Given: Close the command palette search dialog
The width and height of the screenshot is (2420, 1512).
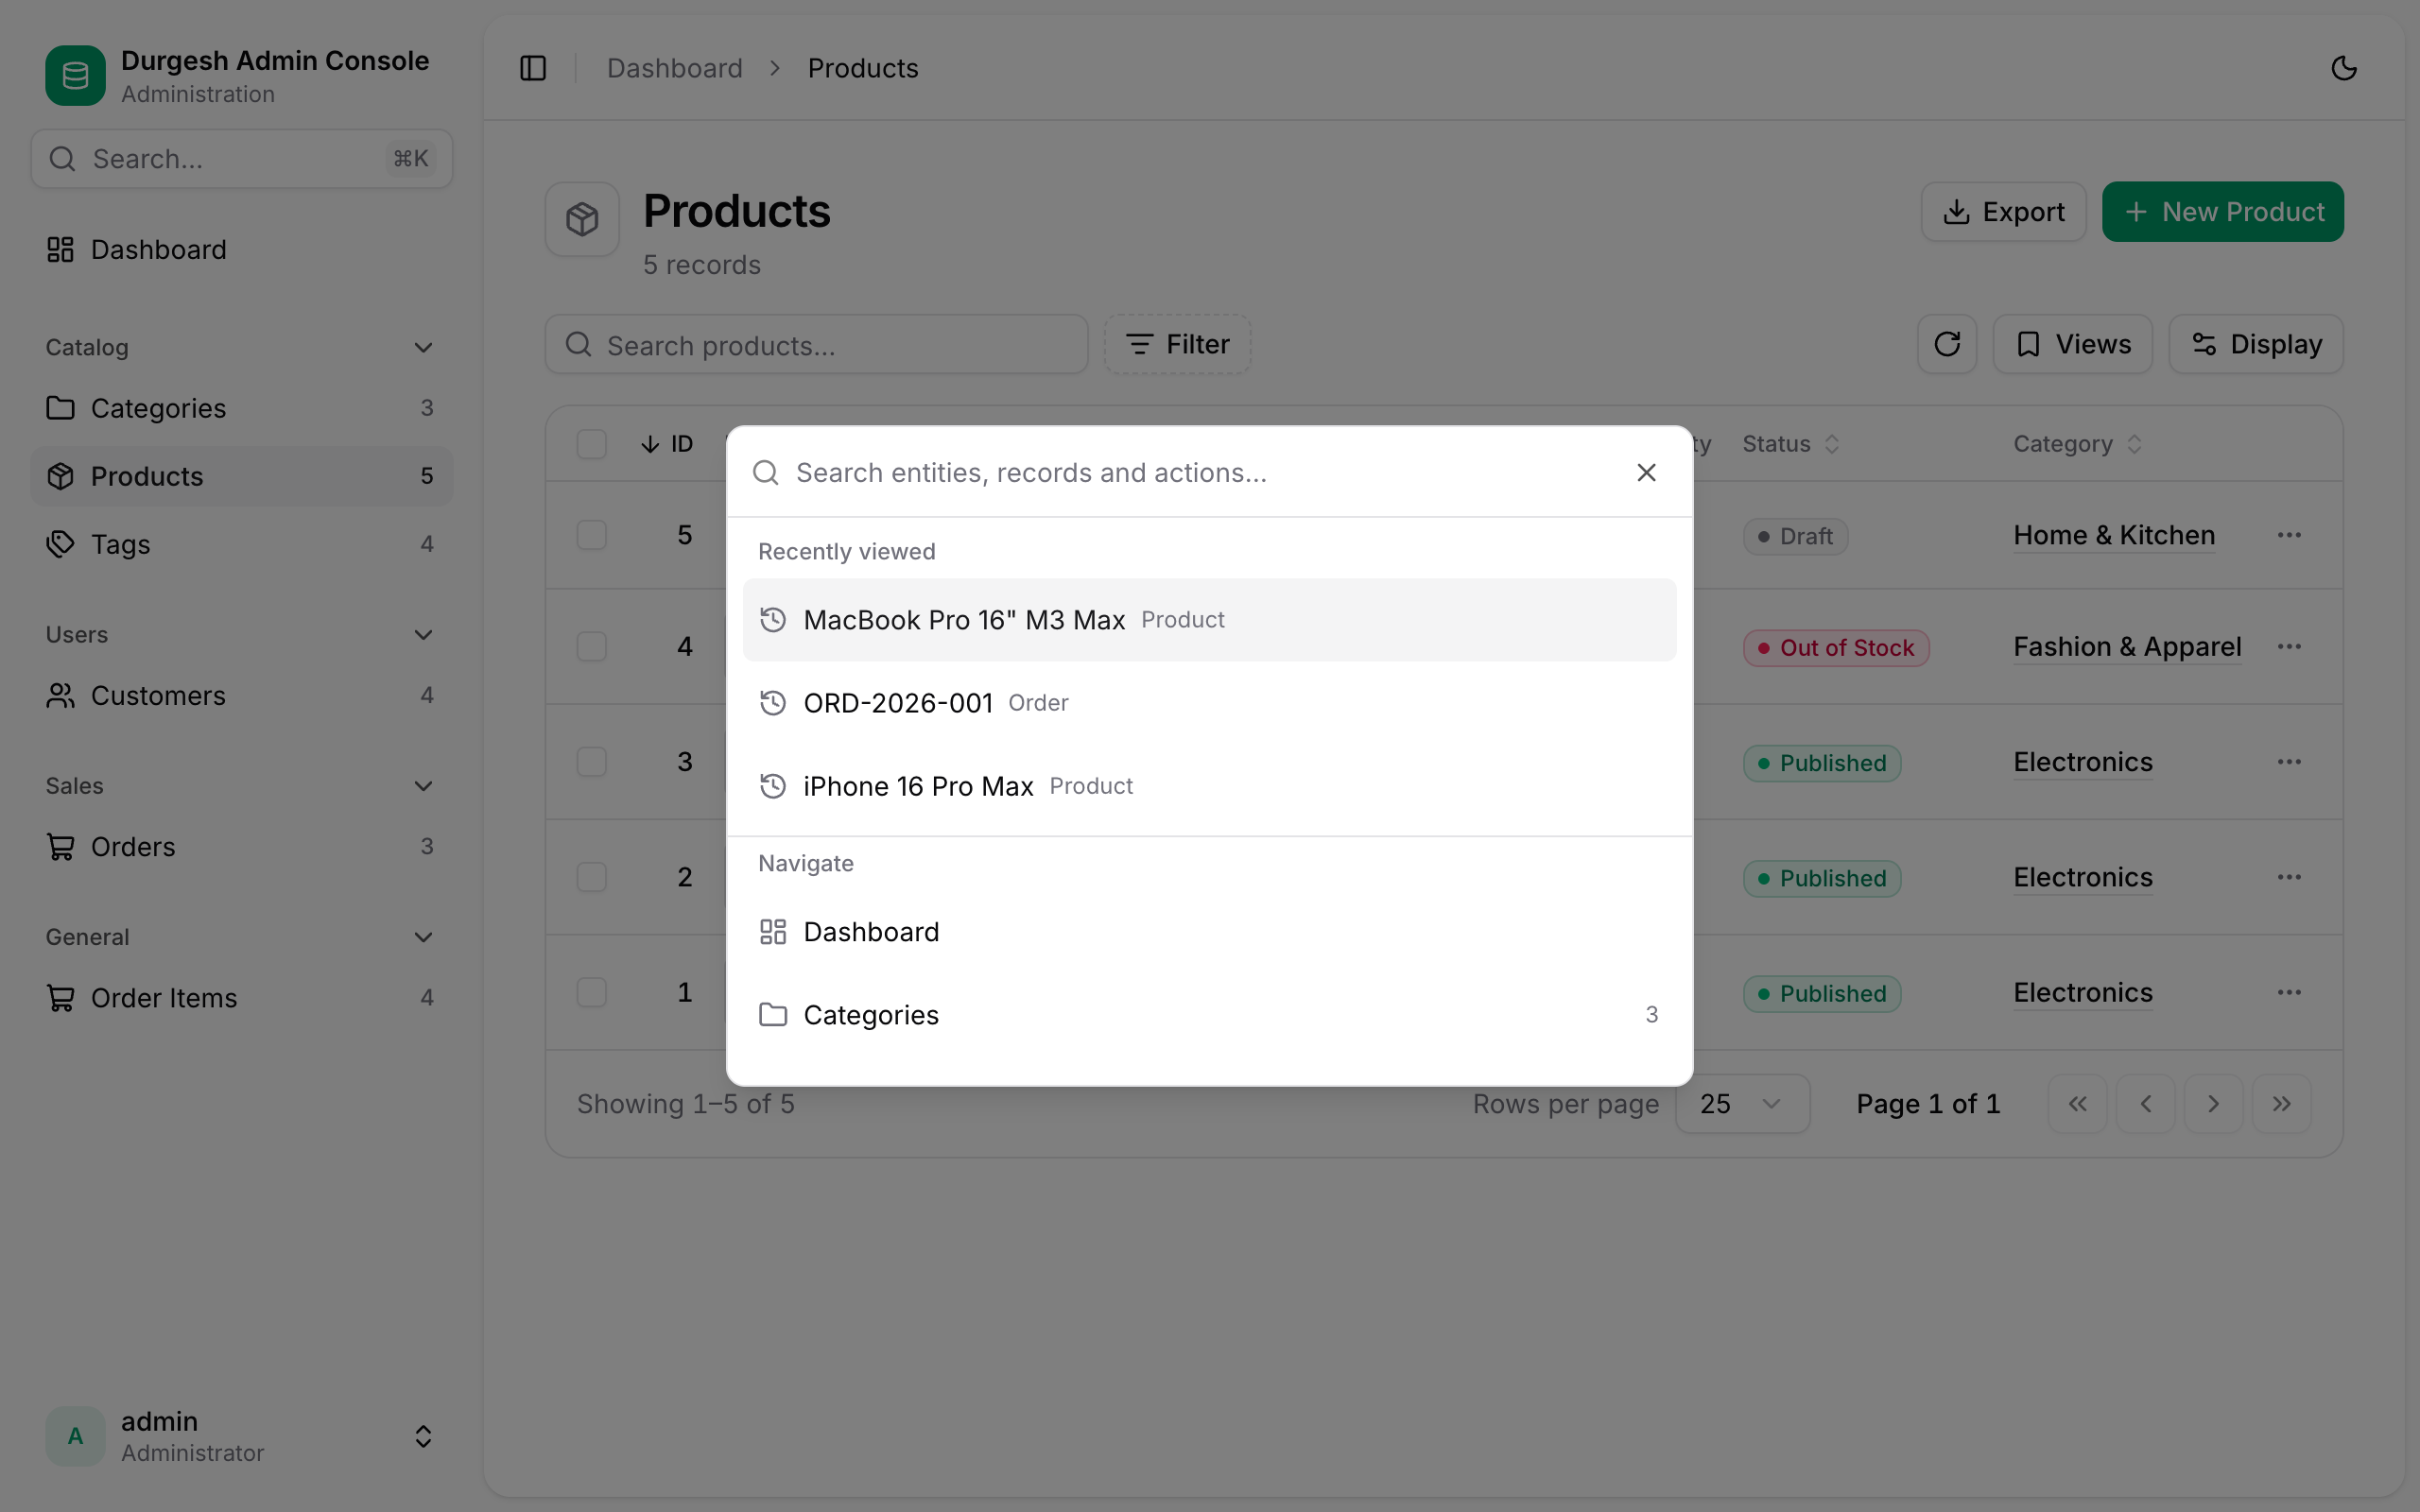Looking at the screenshot, I should click(x=1646, y=472).
